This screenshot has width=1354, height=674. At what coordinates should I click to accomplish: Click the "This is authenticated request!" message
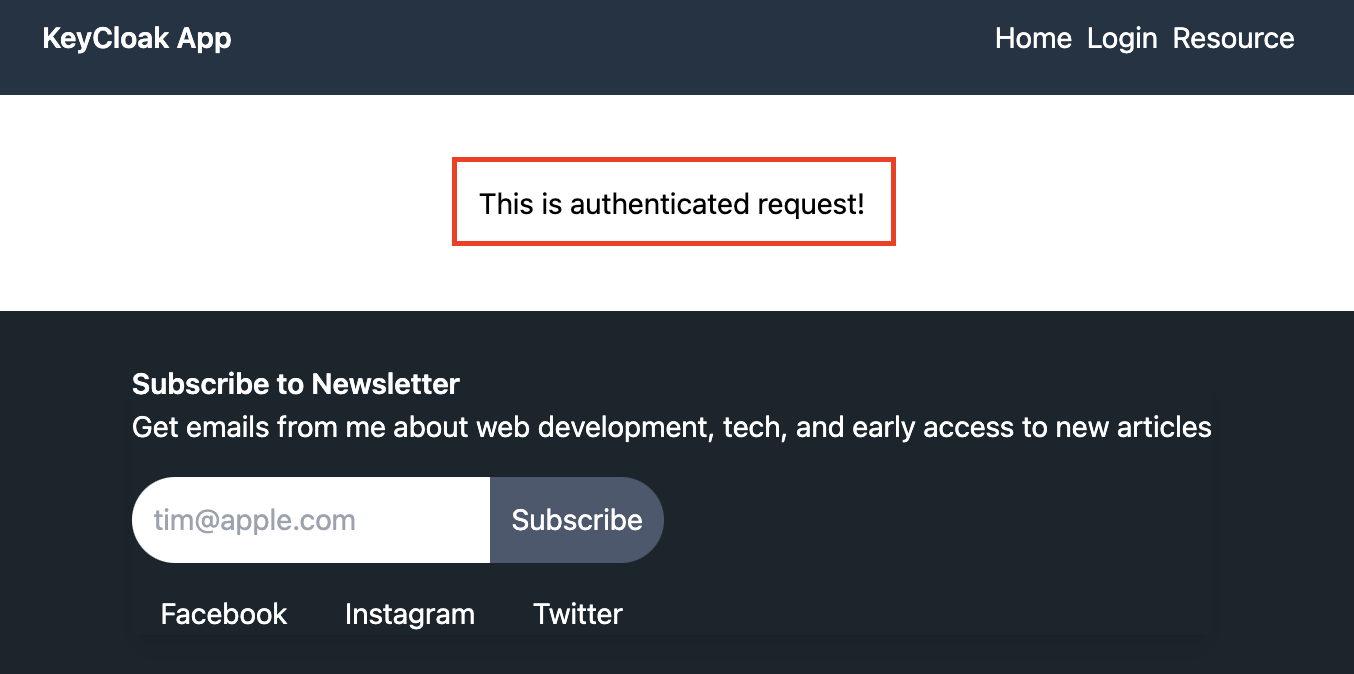click(x=672, y=204)
